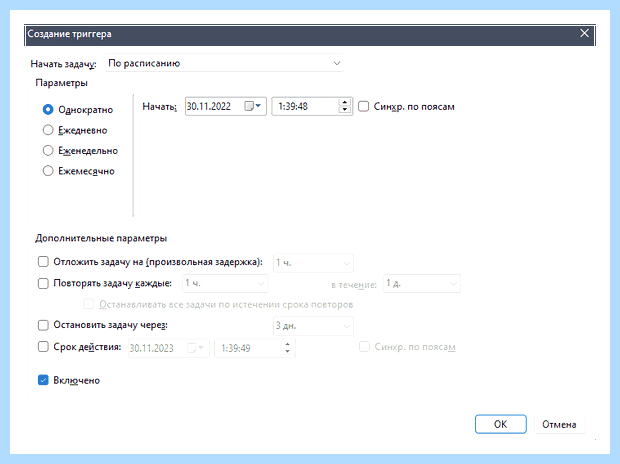Select the Ежедневно schedule option
The height and width of the screenshot is (464, 620).
48,130
